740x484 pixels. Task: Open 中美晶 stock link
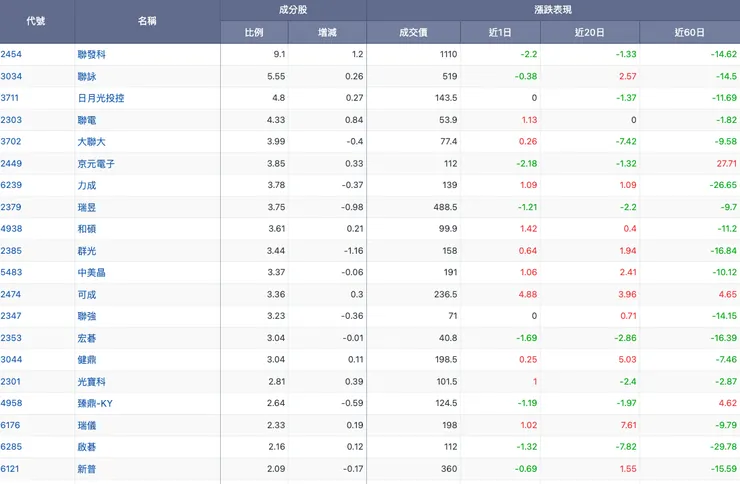point(92,273)
